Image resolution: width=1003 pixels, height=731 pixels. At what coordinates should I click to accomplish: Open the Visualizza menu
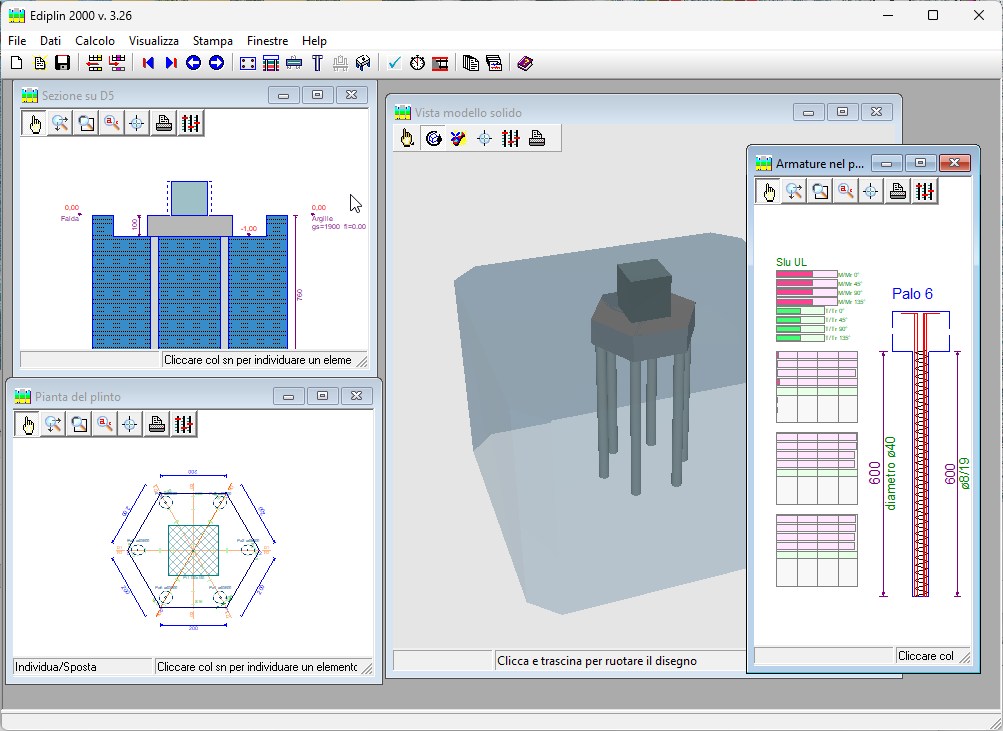tap(154, 41)
